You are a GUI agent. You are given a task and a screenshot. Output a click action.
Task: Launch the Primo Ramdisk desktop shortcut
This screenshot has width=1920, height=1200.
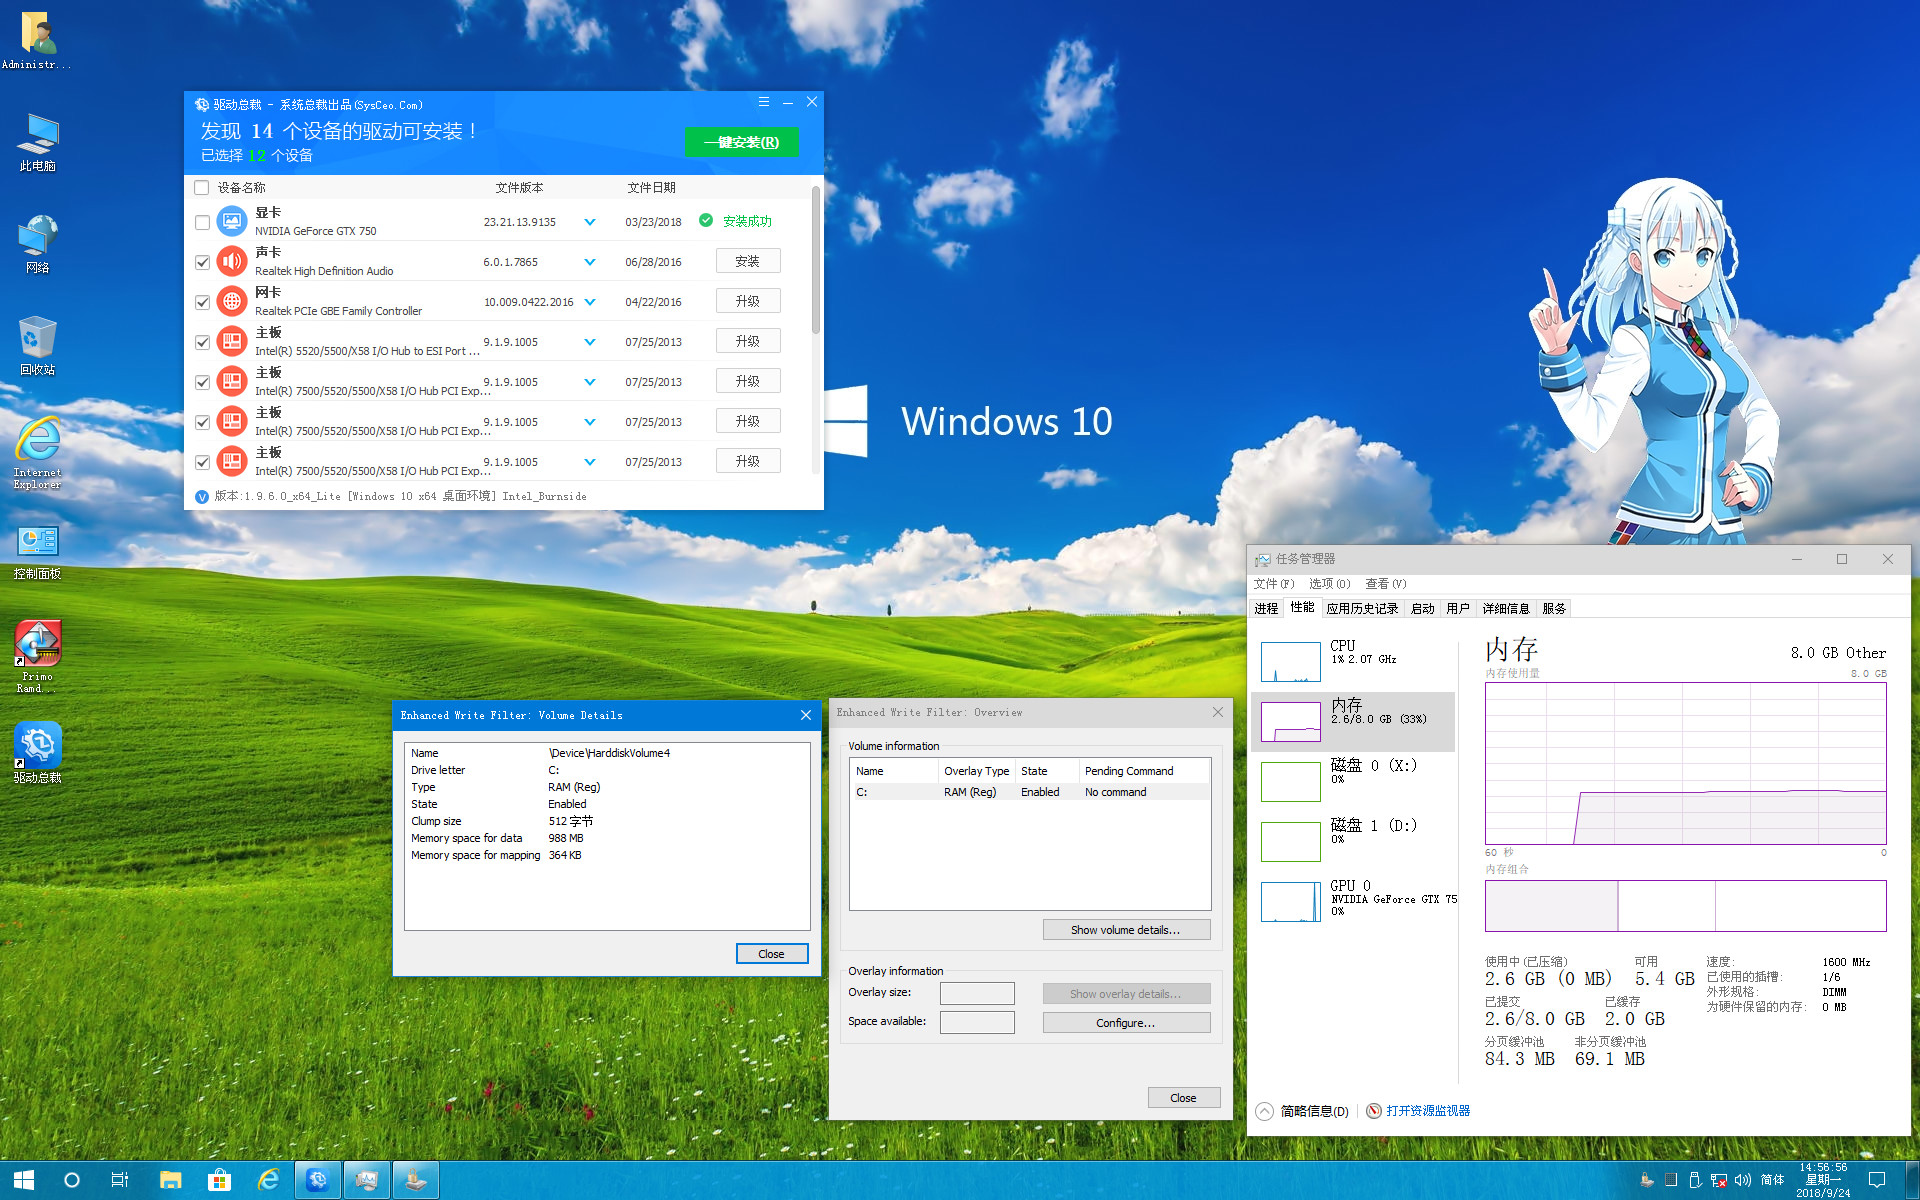(37, 656)
